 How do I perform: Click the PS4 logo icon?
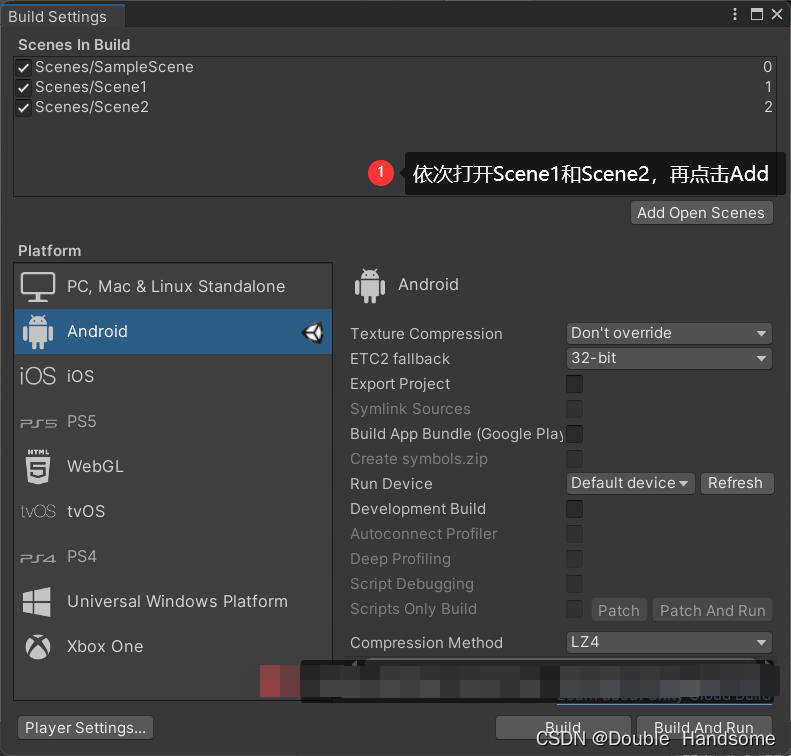(x=38, y=558)
